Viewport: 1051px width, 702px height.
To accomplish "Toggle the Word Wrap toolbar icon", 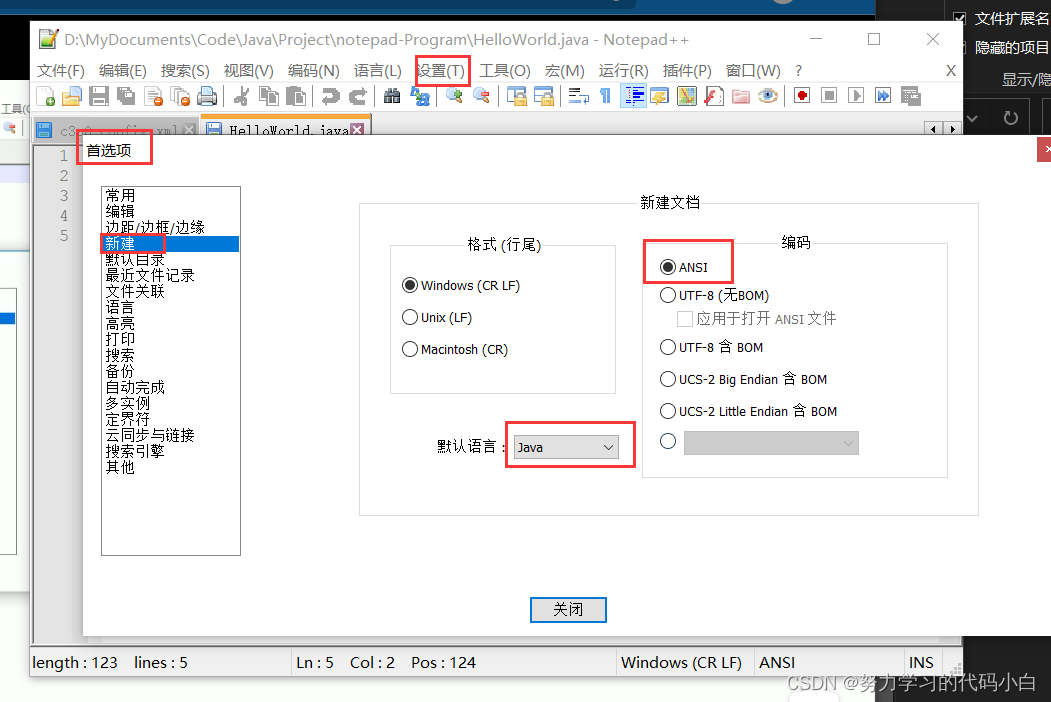I will click(x=578, y=97).
